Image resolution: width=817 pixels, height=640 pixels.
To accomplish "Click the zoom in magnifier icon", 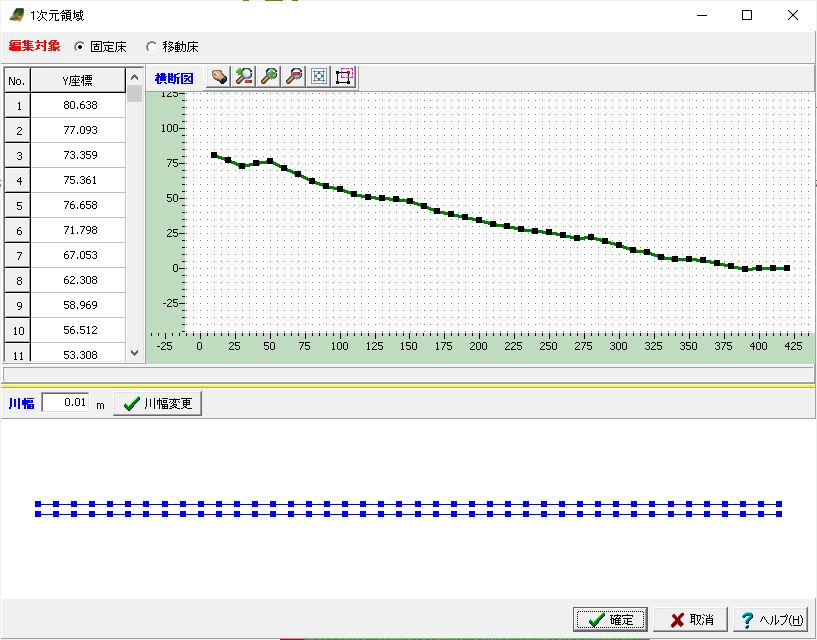I will [x=269, y=77].
